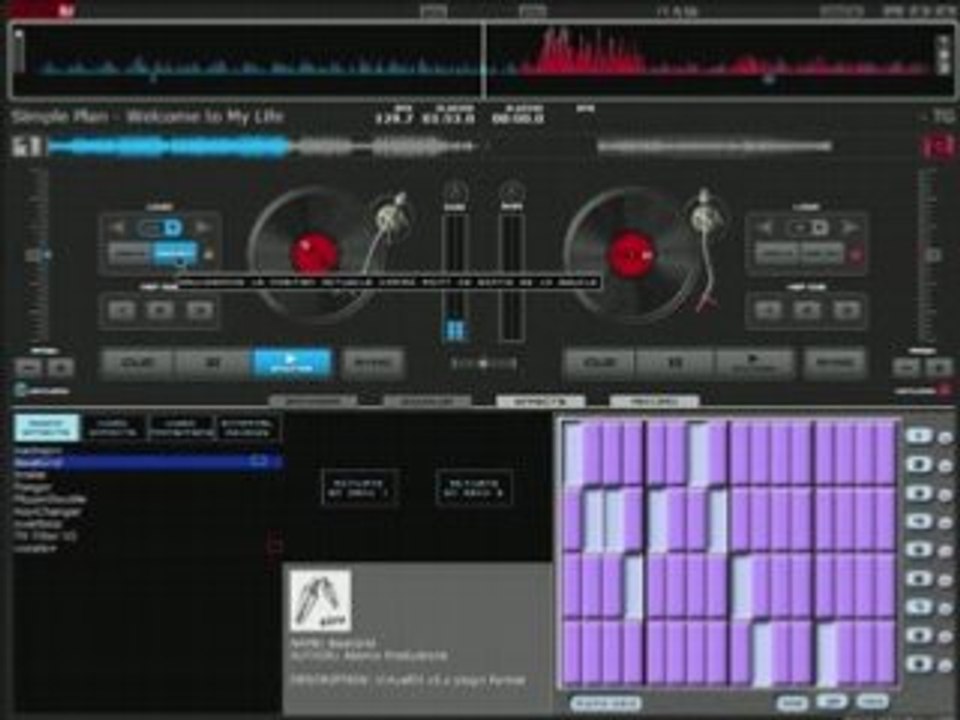
Task: Select the Flanger effect
Action: coord(34,487)
